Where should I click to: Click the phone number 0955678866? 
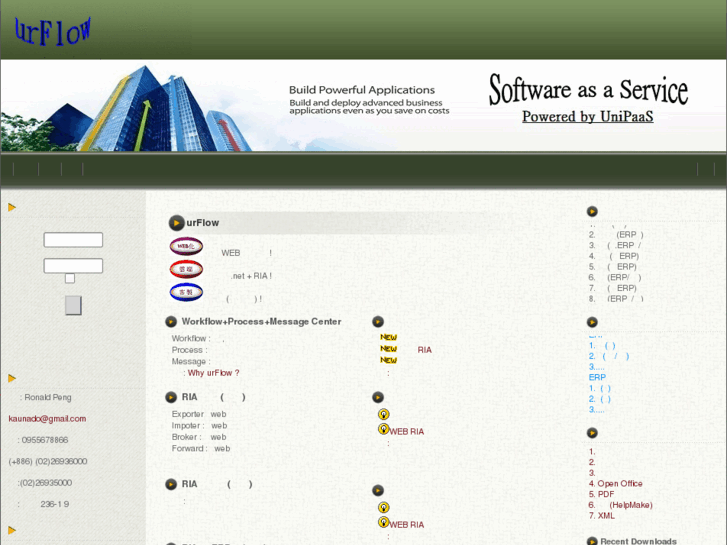45,440
